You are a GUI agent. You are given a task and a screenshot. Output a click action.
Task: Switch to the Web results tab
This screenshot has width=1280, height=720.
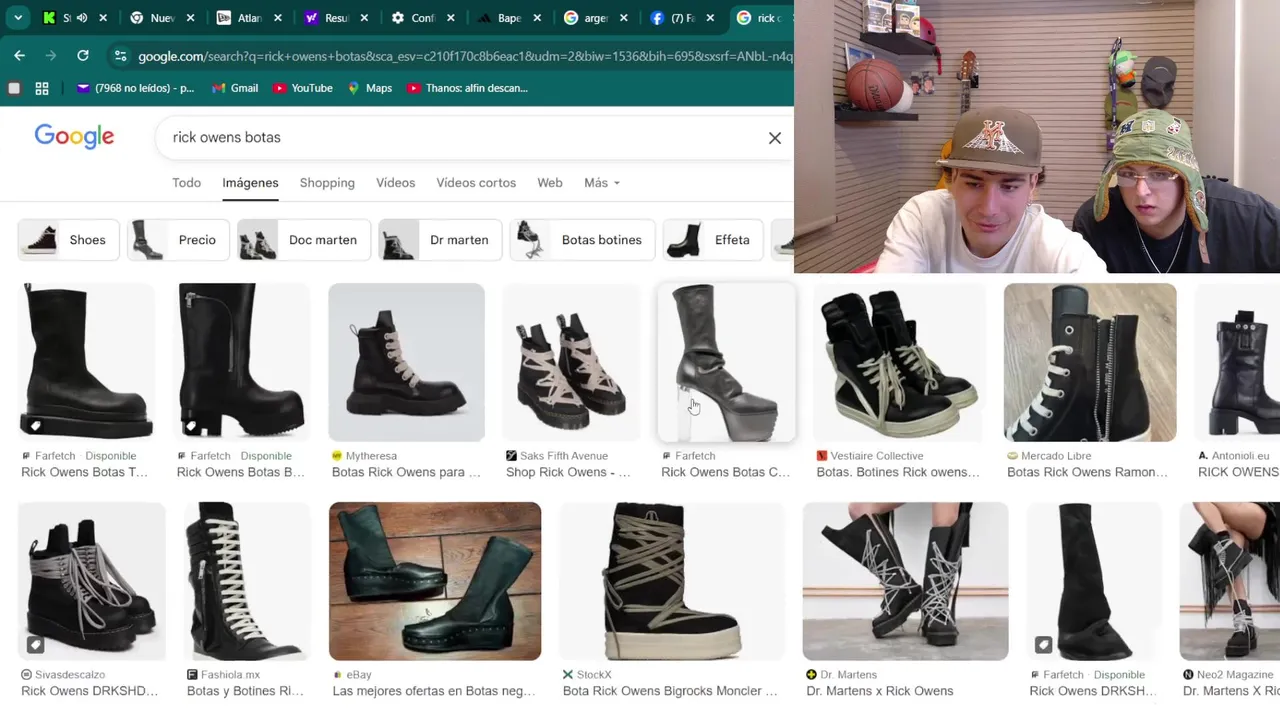coord(550,183)
